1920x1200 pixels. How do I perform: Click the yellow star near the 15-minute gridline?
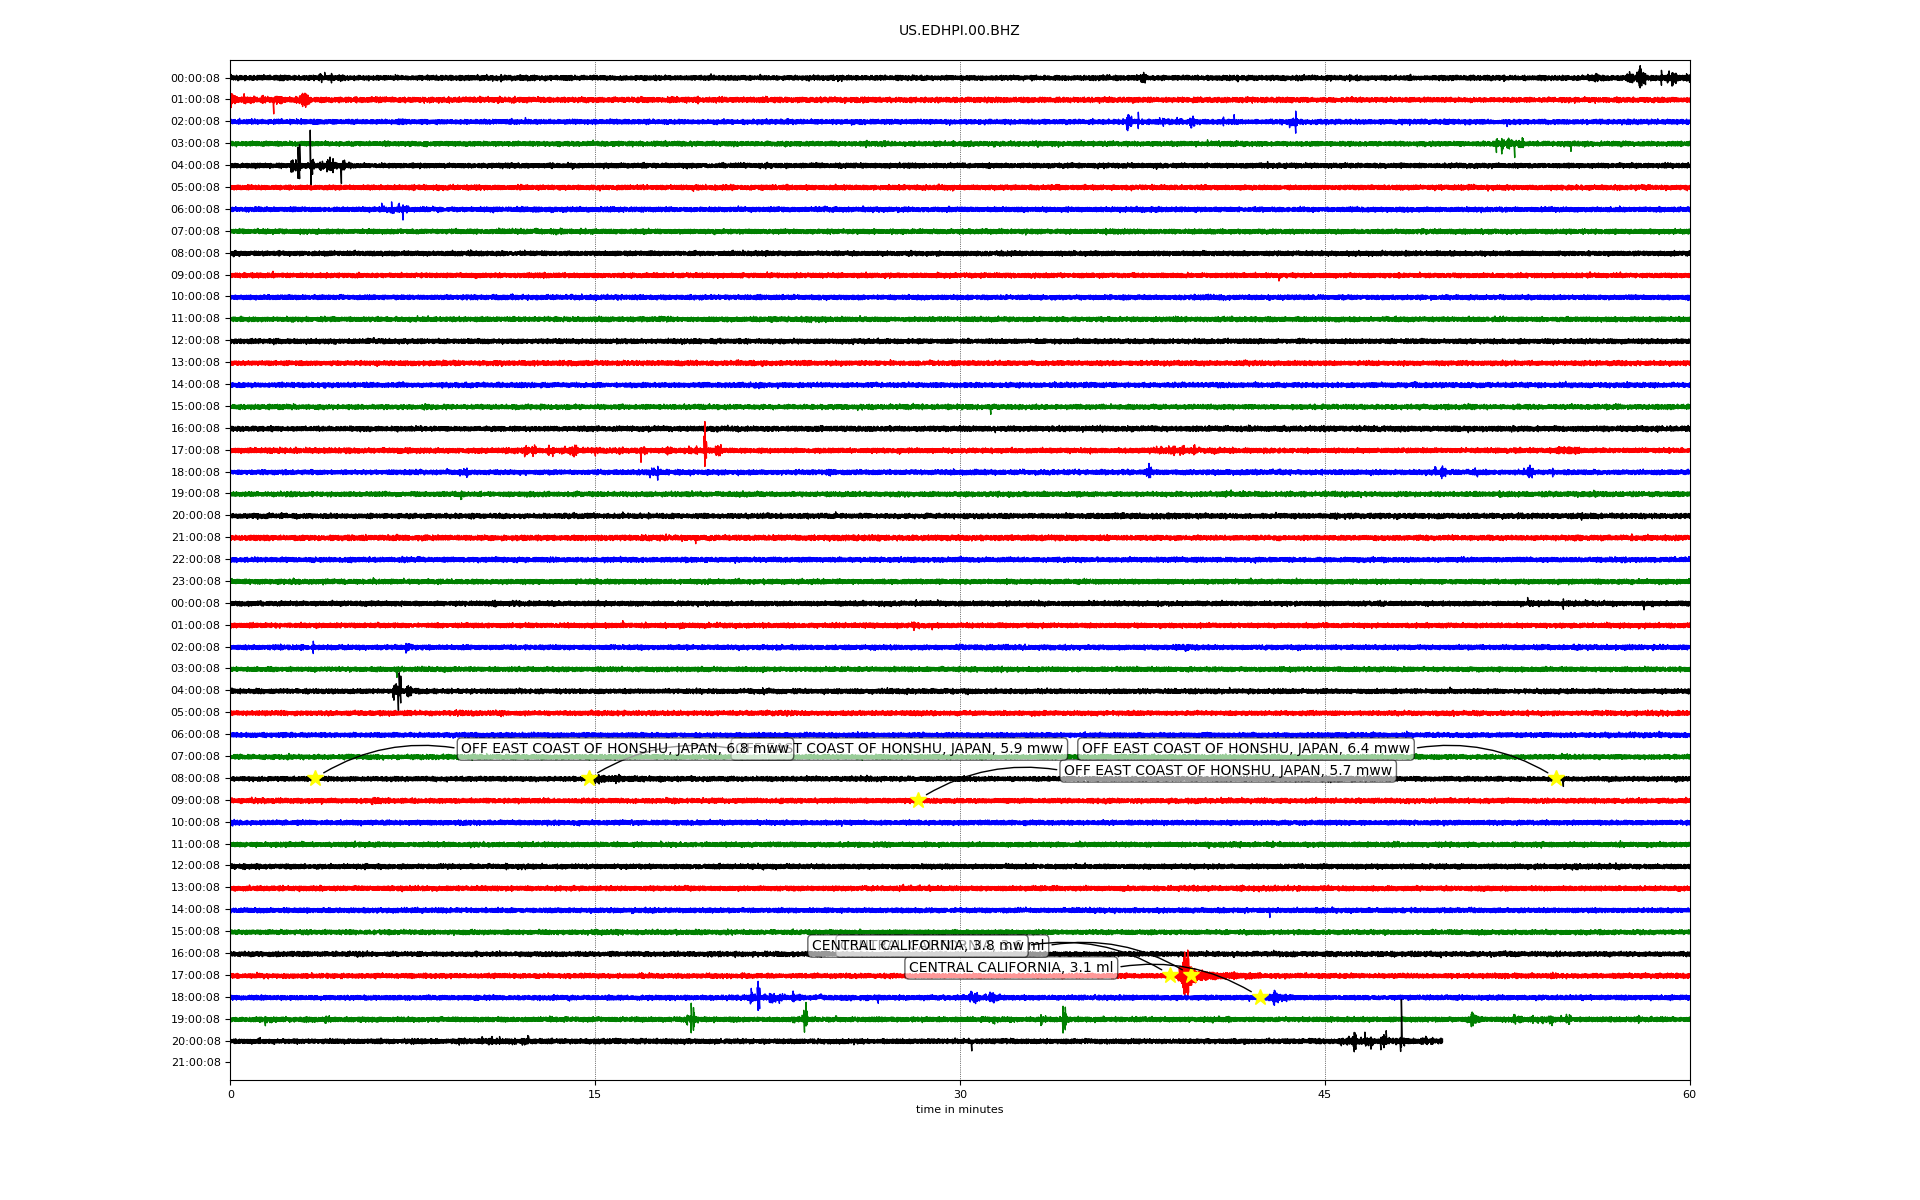click(x=589, y=778)
